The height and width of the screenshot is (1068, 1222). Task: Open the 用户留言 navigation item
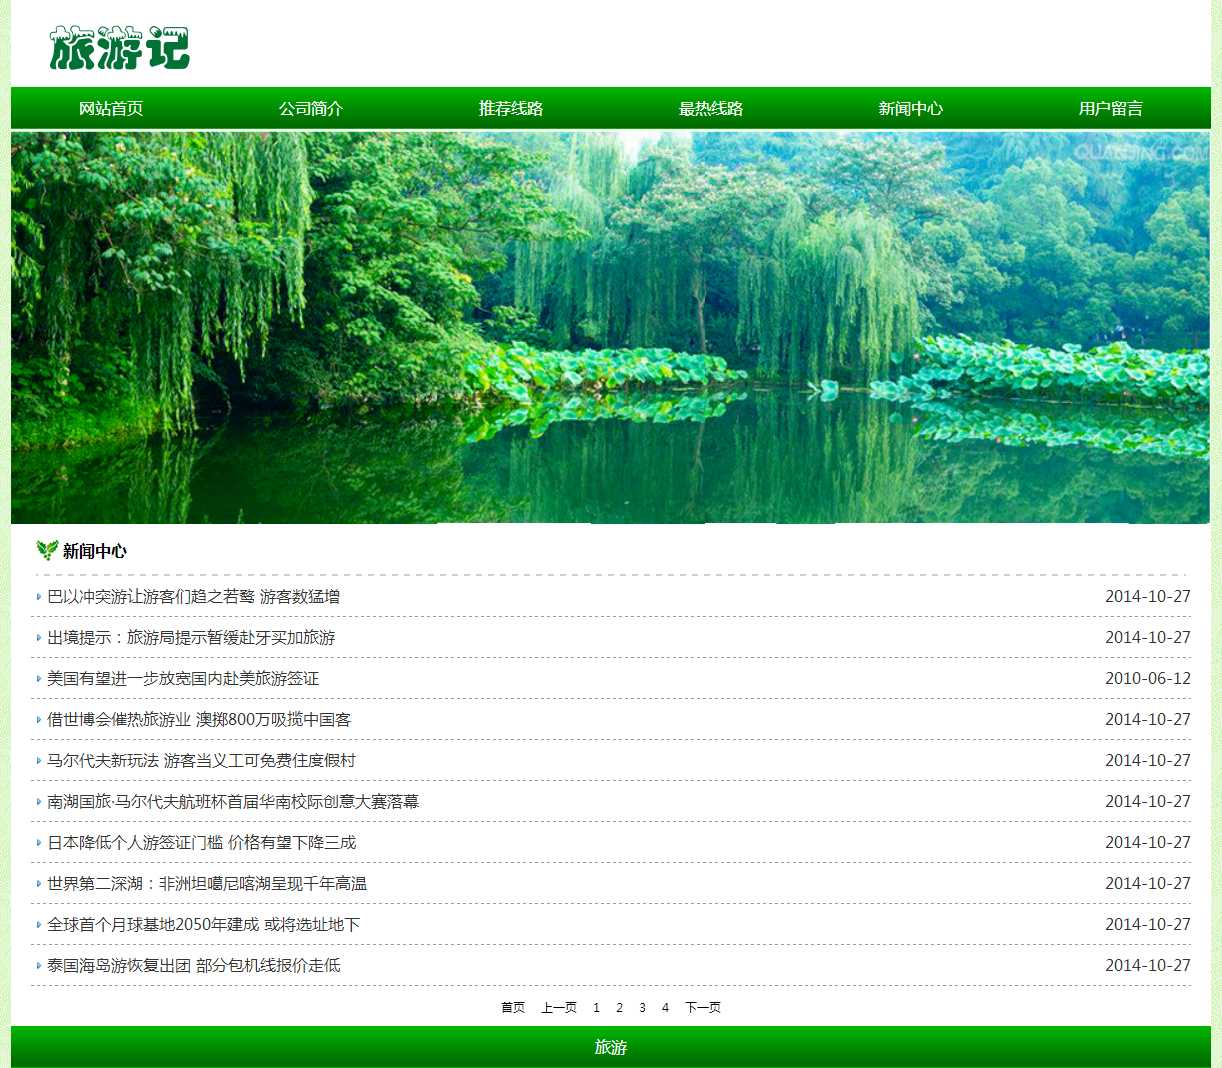(1110, 108)
